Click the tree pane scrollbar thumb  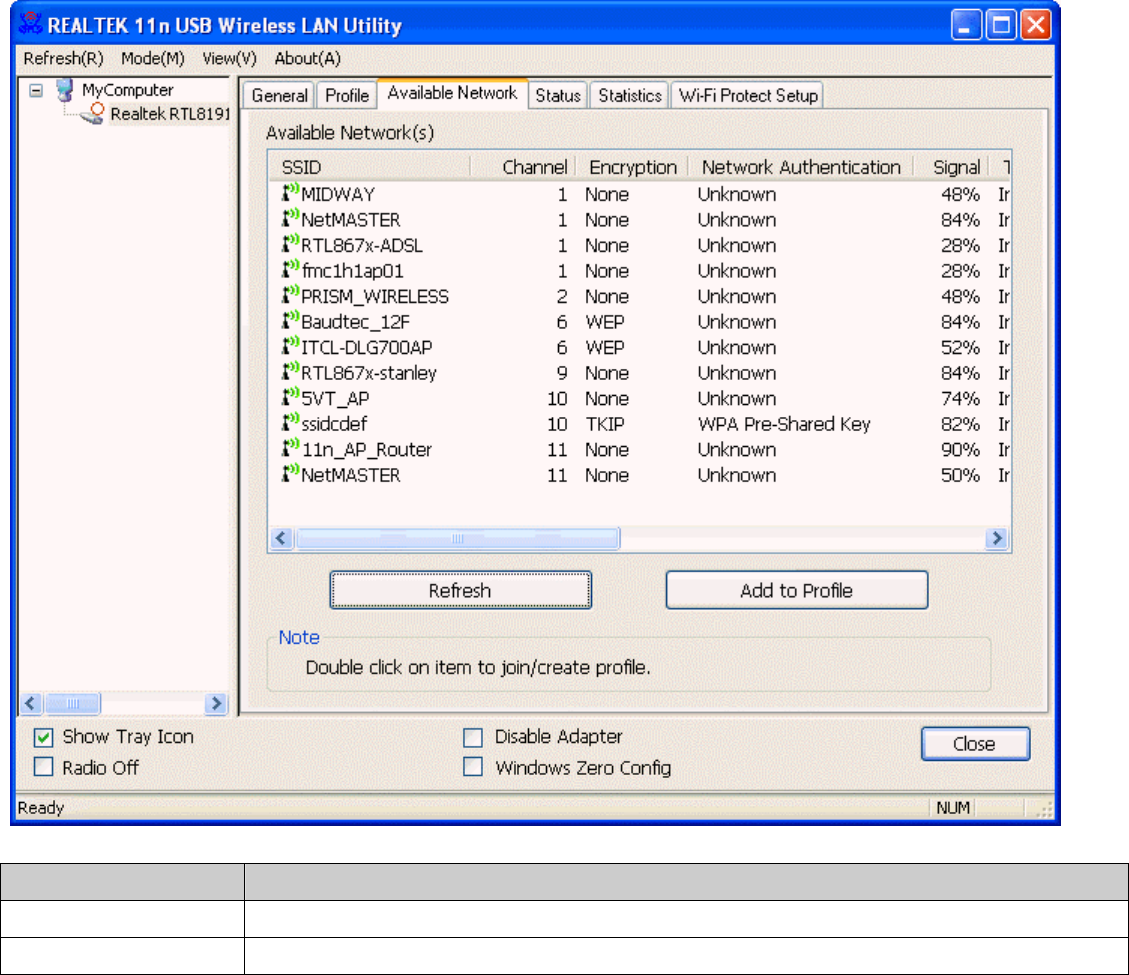73,703
